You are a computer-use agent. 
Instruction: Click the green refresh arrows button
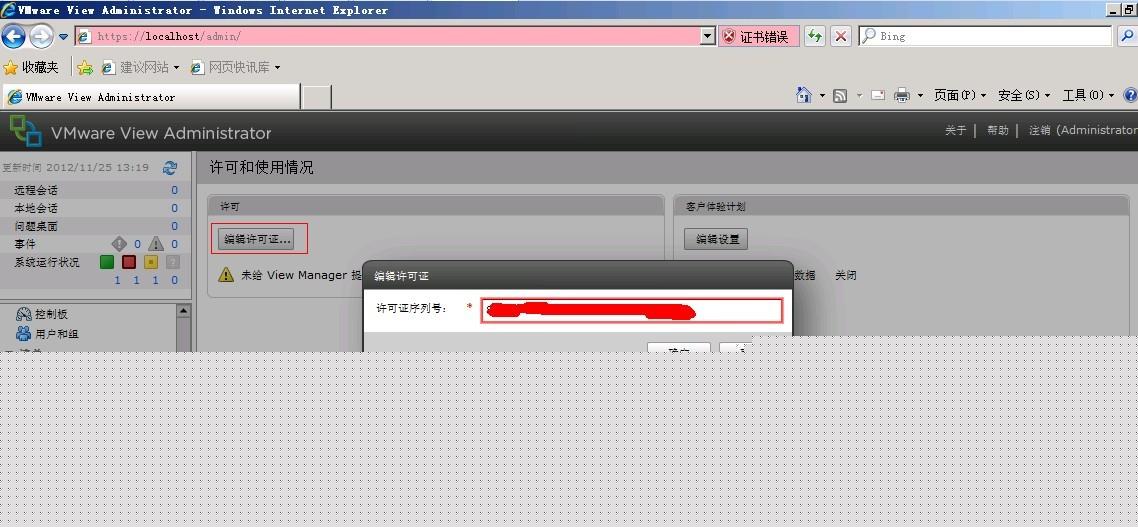pos(815,36)
